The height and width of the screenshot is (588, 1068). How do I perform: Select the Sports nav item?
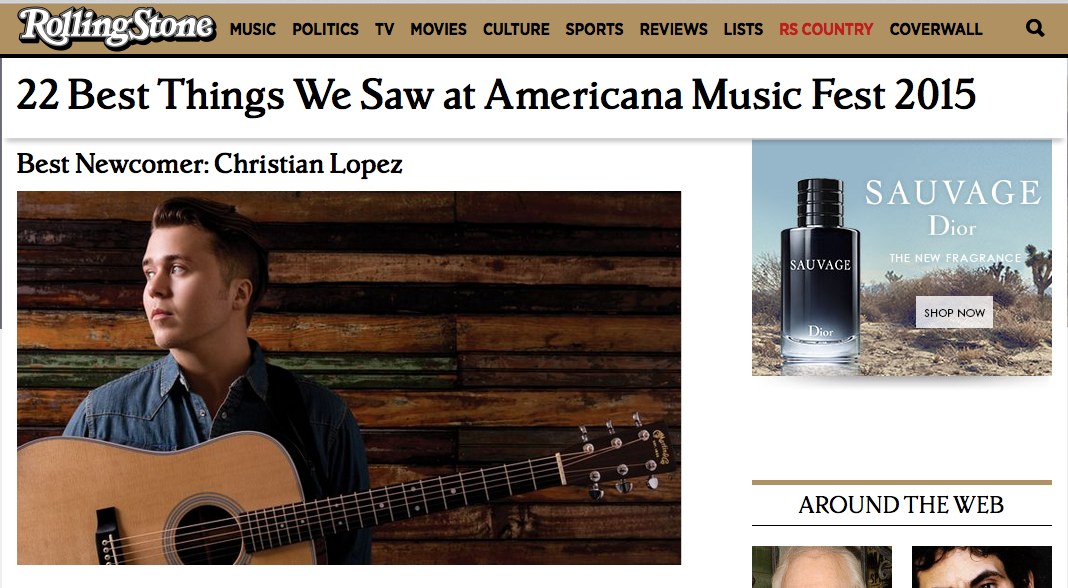(x=594, y=29)
